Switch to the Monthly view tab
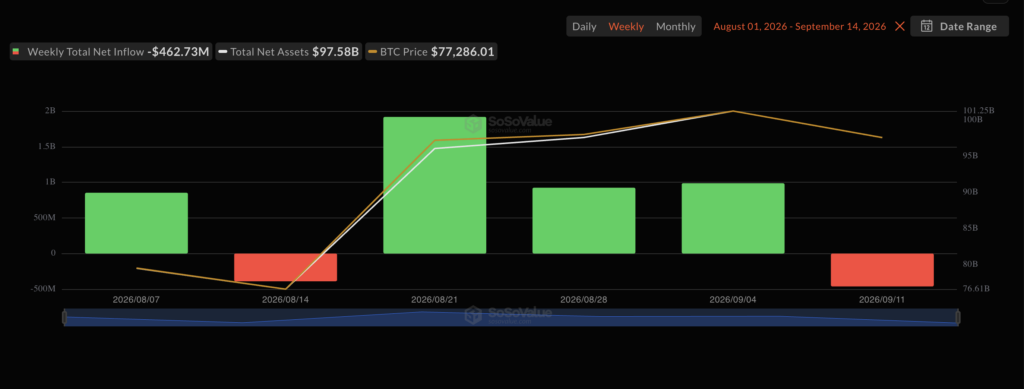1024x389 pixels. pyautogui.click(x=676, y=27)
